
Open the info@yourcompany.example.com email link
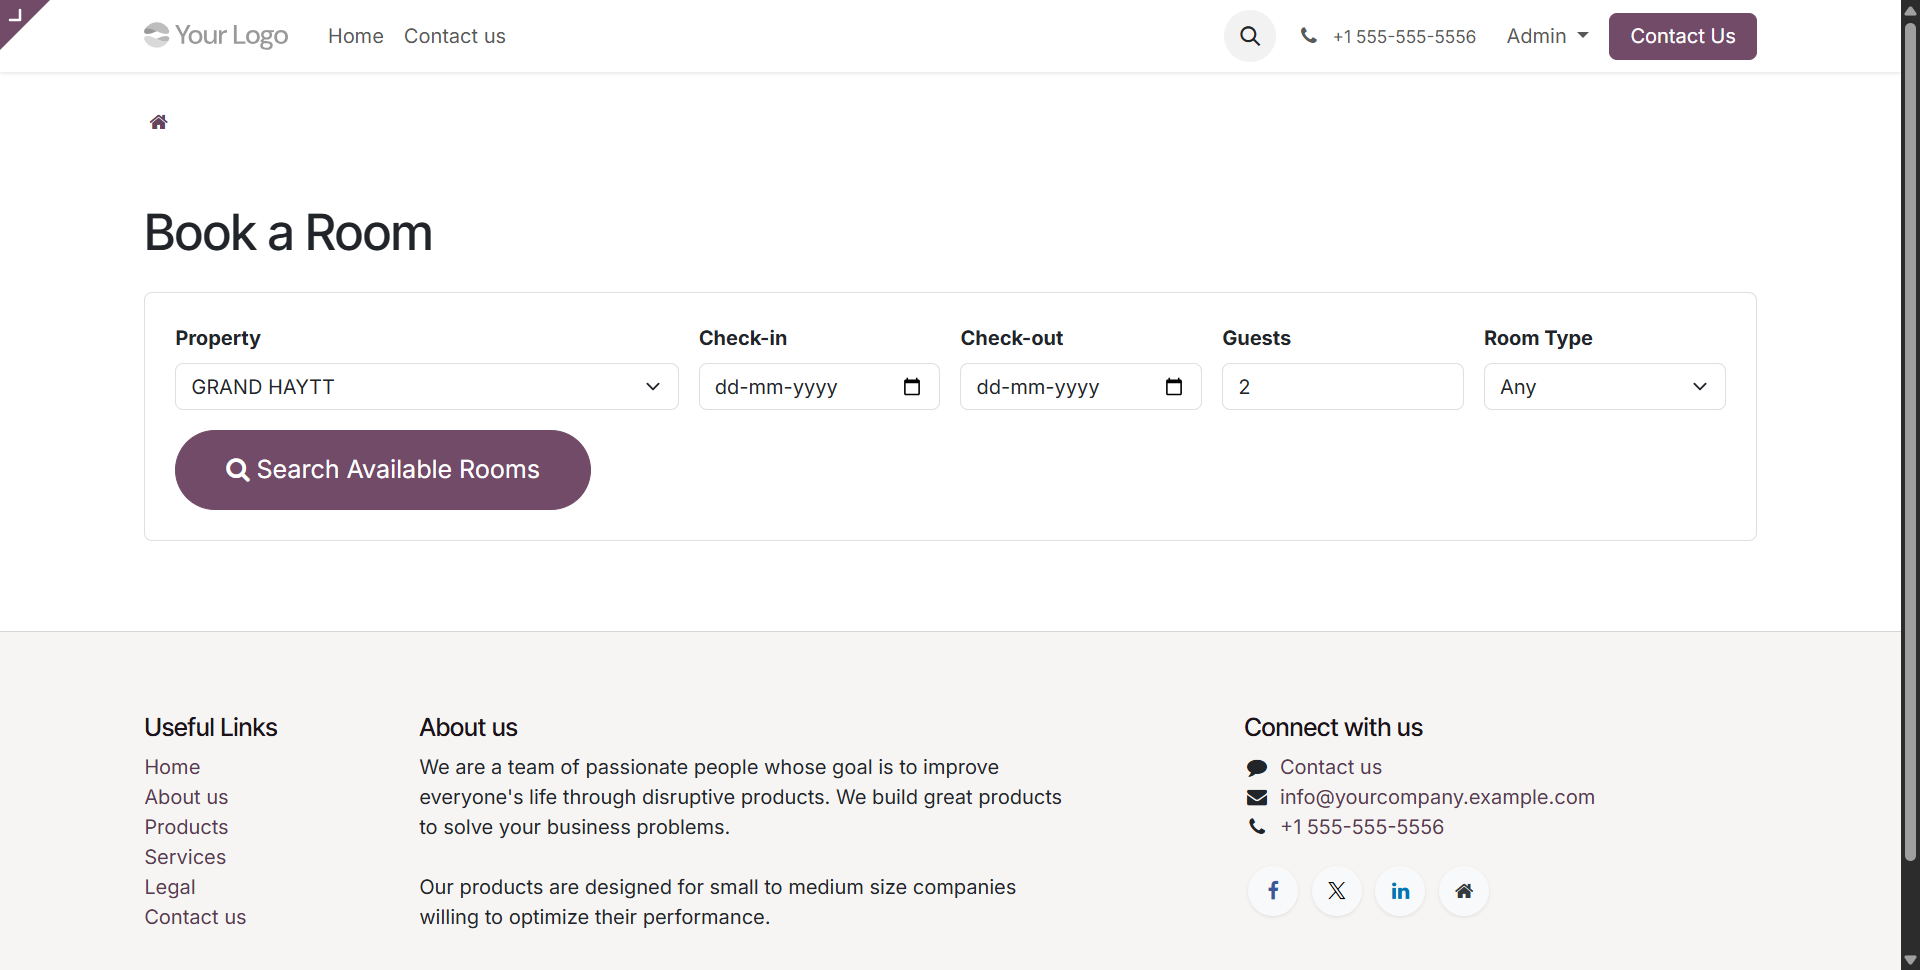(x=1436, y=797)
